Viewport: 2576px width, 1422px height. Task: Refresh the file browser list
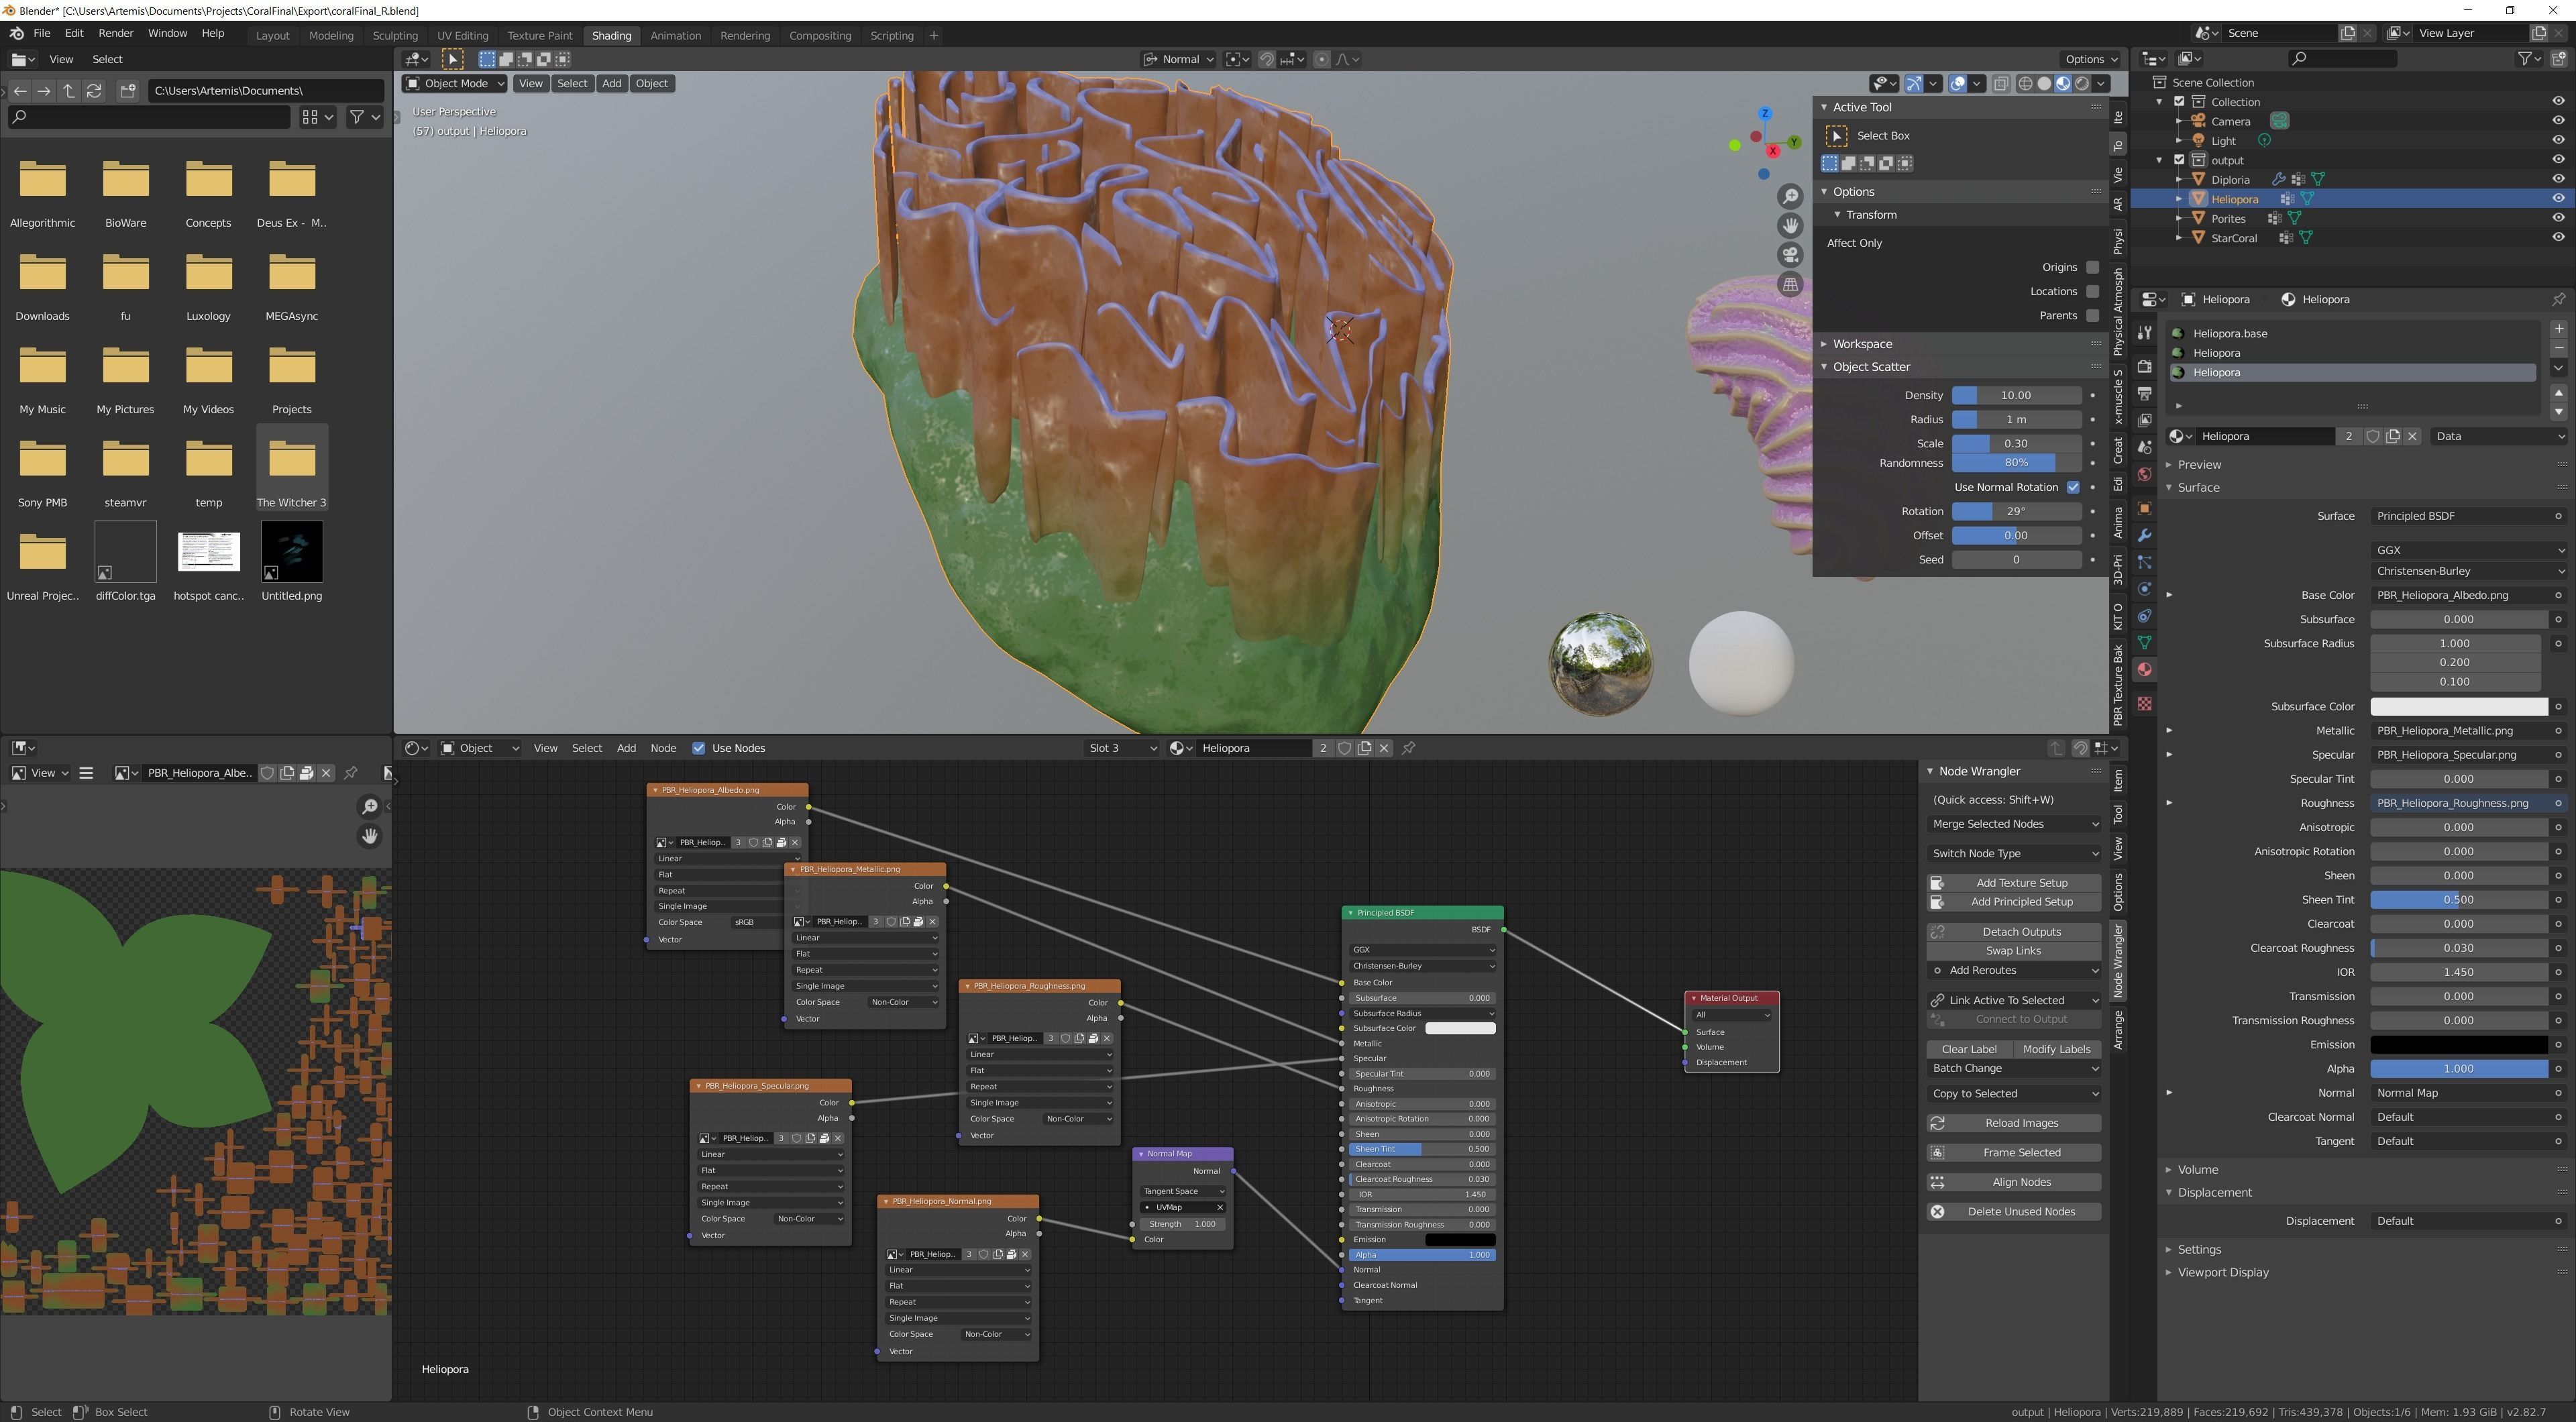[x=94, y=91]
